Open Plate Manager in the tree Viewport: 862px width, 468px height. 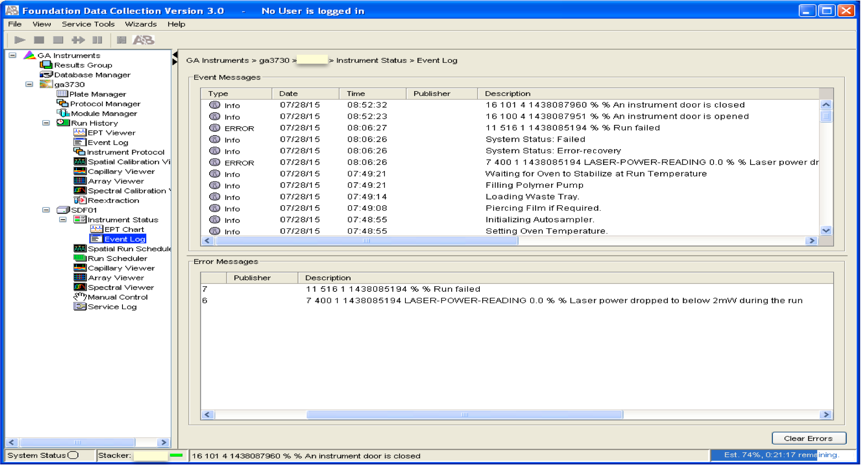[x=97, y=94]
